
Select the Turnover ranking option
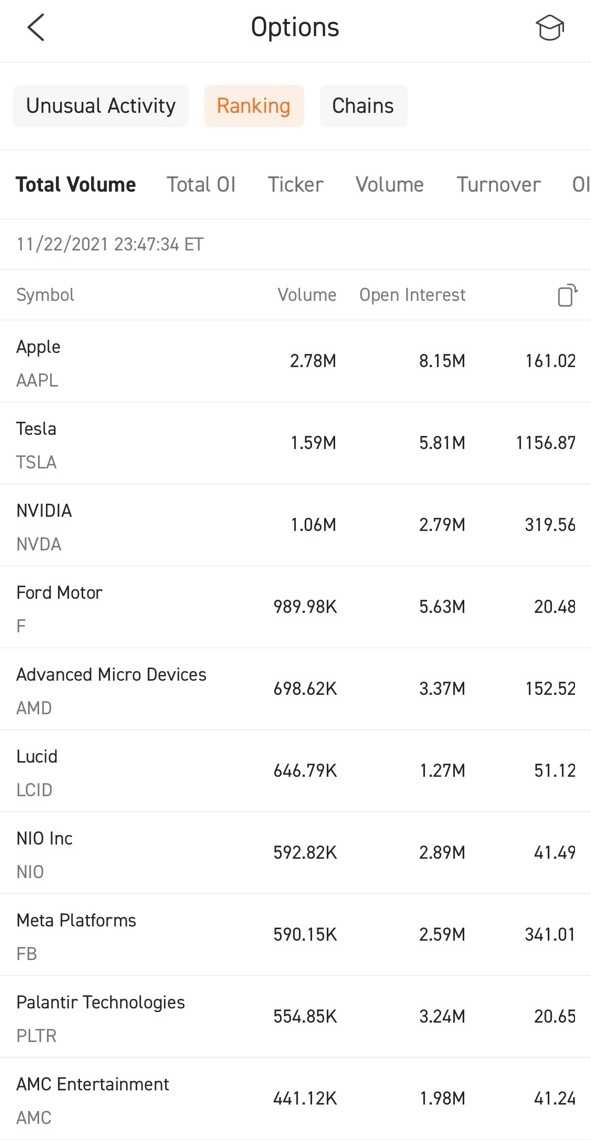(499, 185)
